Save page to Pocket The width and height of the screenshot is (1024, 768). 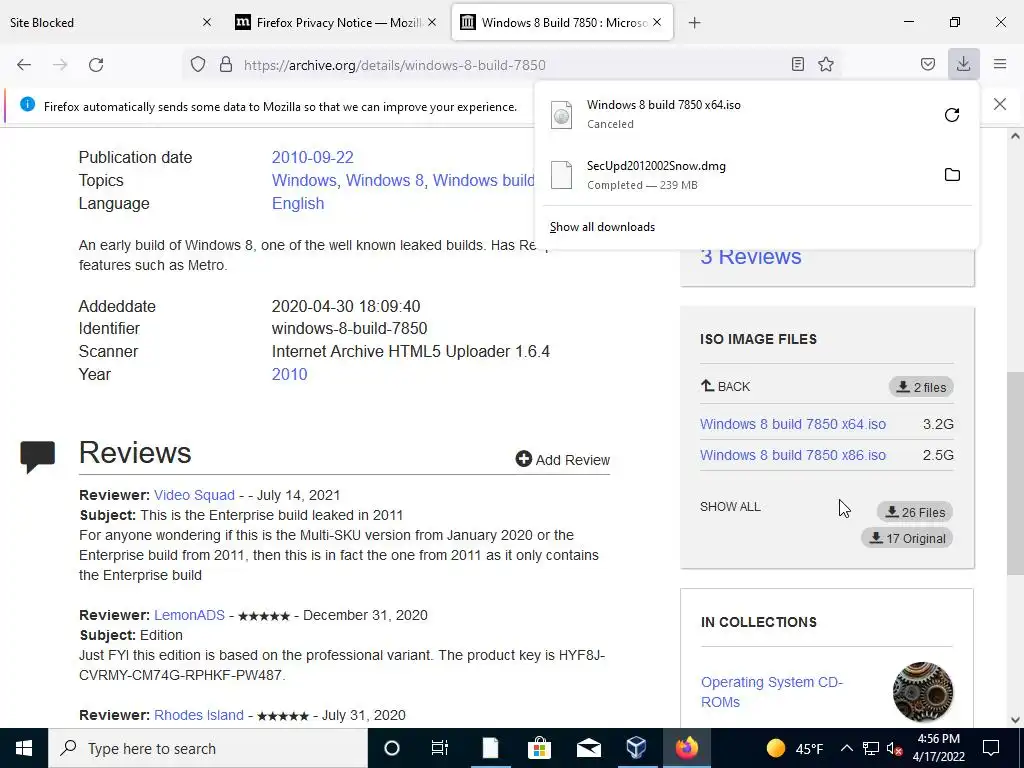[928, 65]
